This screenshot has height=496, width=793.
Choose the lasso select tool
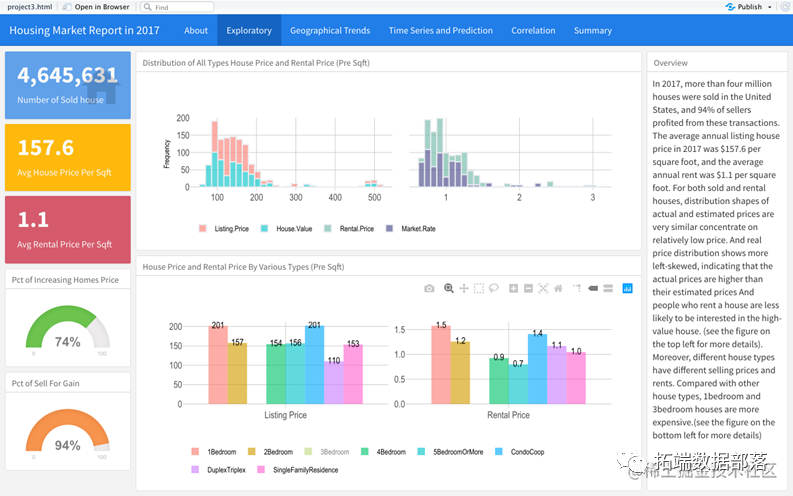click(x=494, y=288)
